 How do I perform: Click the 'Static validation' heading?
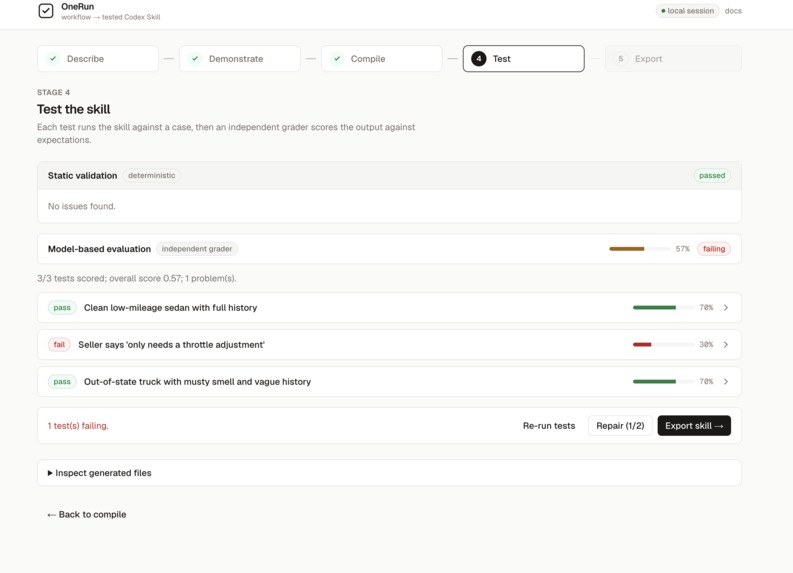pos(82,175)
